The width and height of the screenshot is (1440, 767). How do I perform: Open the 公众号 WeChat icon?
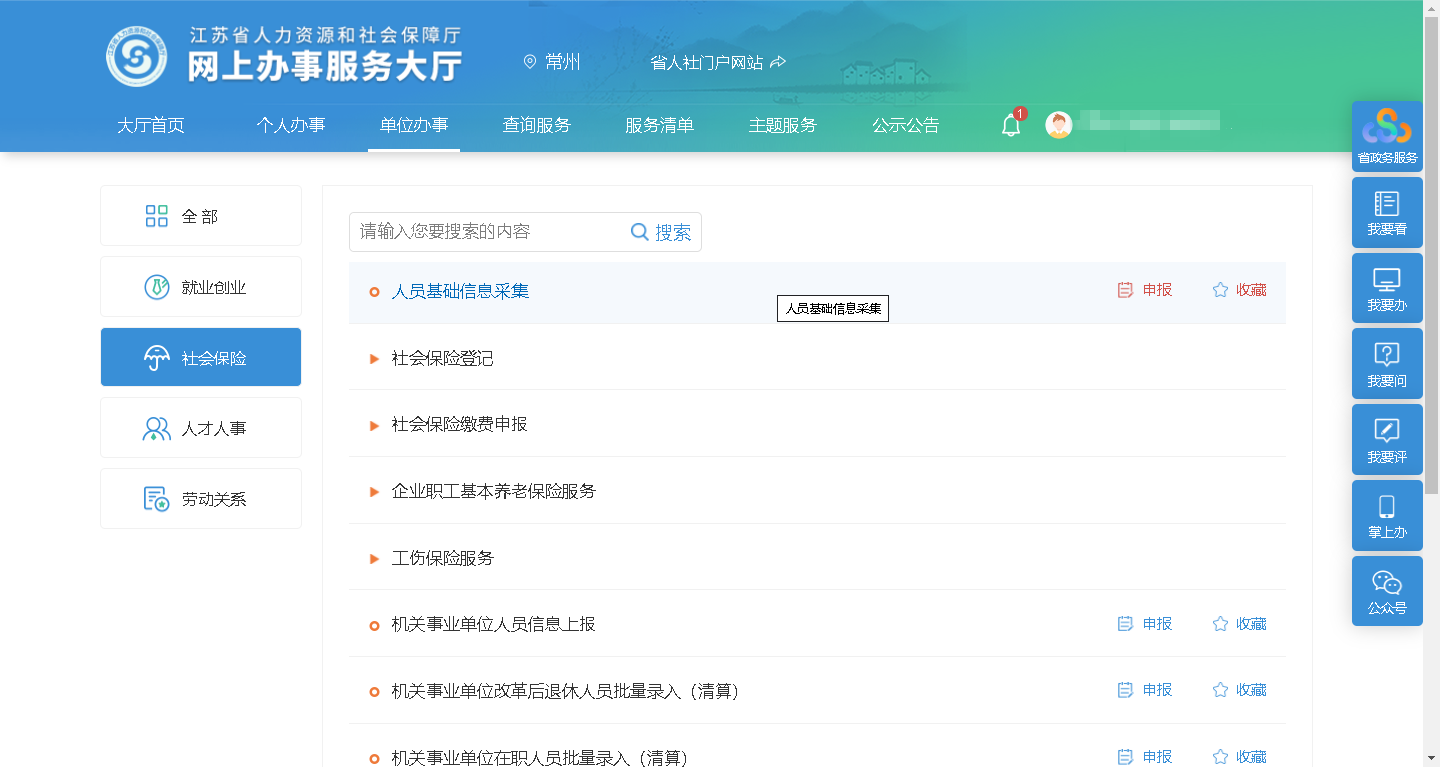point(1386,591)
